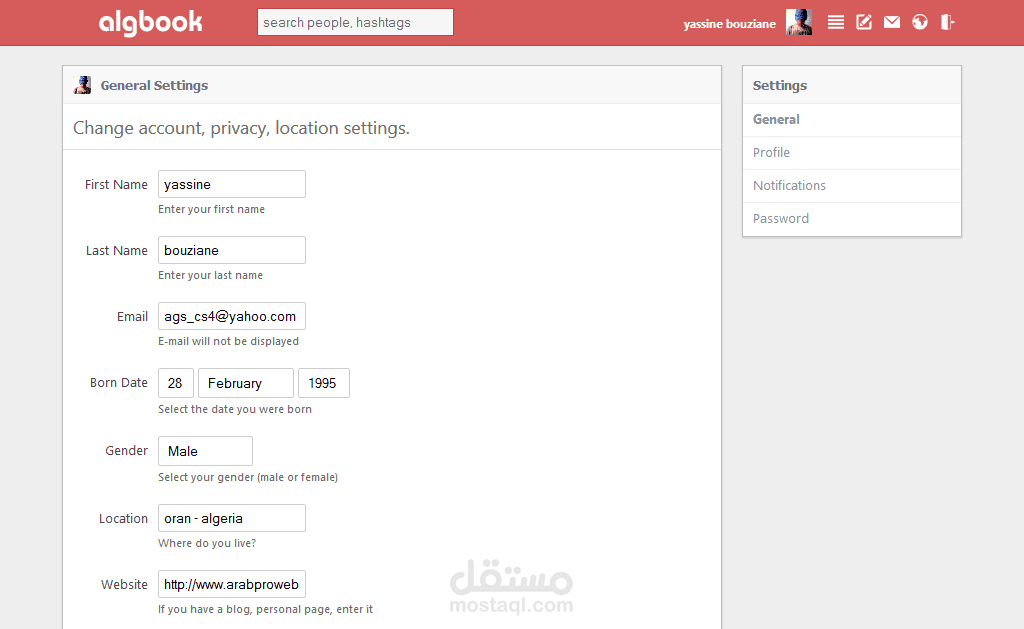Click the logout door icon
Viewport: 1024px width, 629px height.
pos(947,22)
